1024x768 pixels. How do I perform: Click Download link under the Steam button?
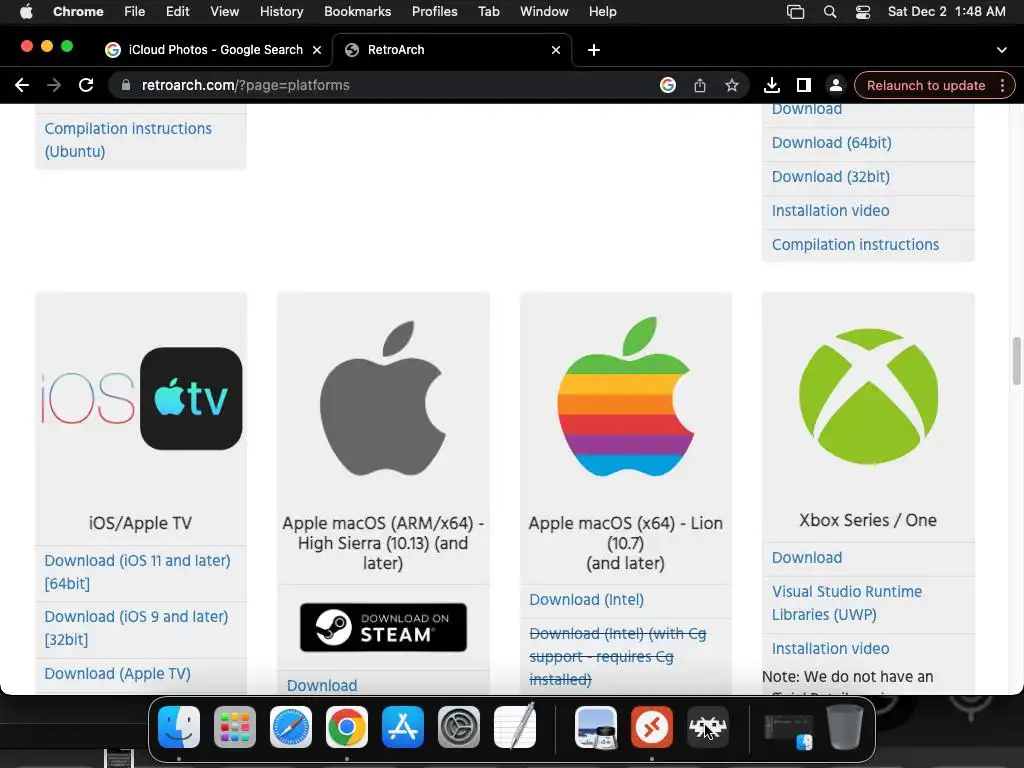point(322,685)
